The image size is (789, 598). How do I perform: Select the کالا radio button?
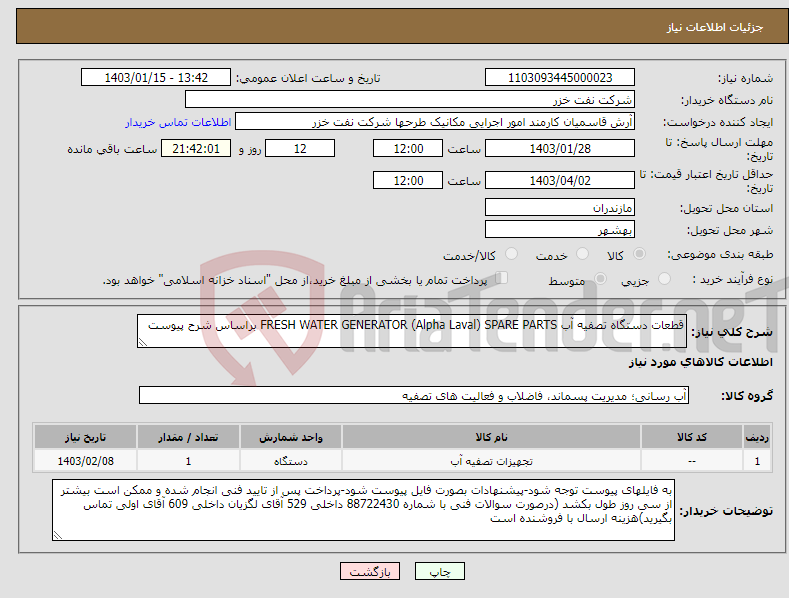coord(639,254)
